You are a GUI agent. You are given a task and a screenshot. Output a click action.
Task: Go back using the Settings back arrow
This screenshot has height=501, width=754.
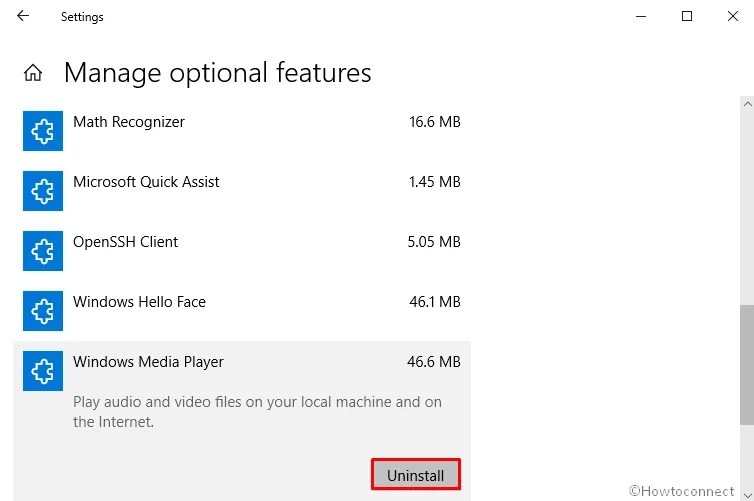[23, 16]
